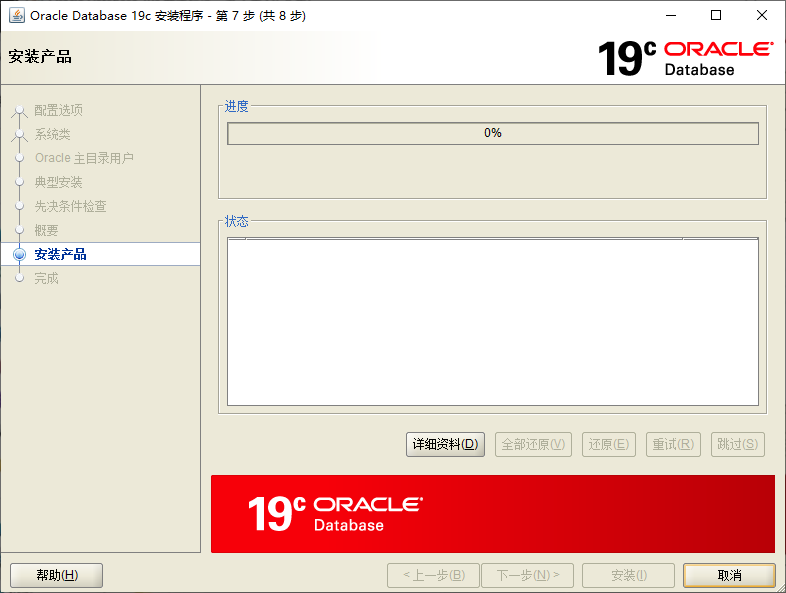The height and width of the screenshot is (593, 786).
Task: Minimize the installer window
Action: [x=671, y=15]
